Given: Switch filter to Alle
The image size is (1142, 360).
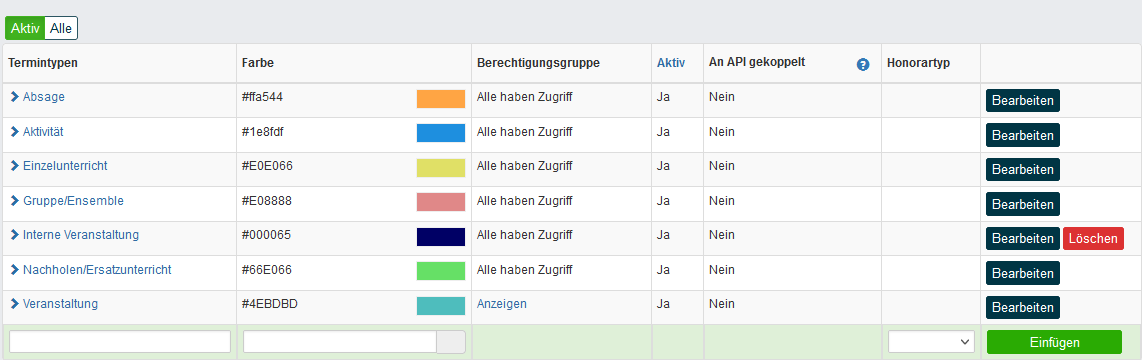Looking at the screenshot, I should tap(61, 28).
